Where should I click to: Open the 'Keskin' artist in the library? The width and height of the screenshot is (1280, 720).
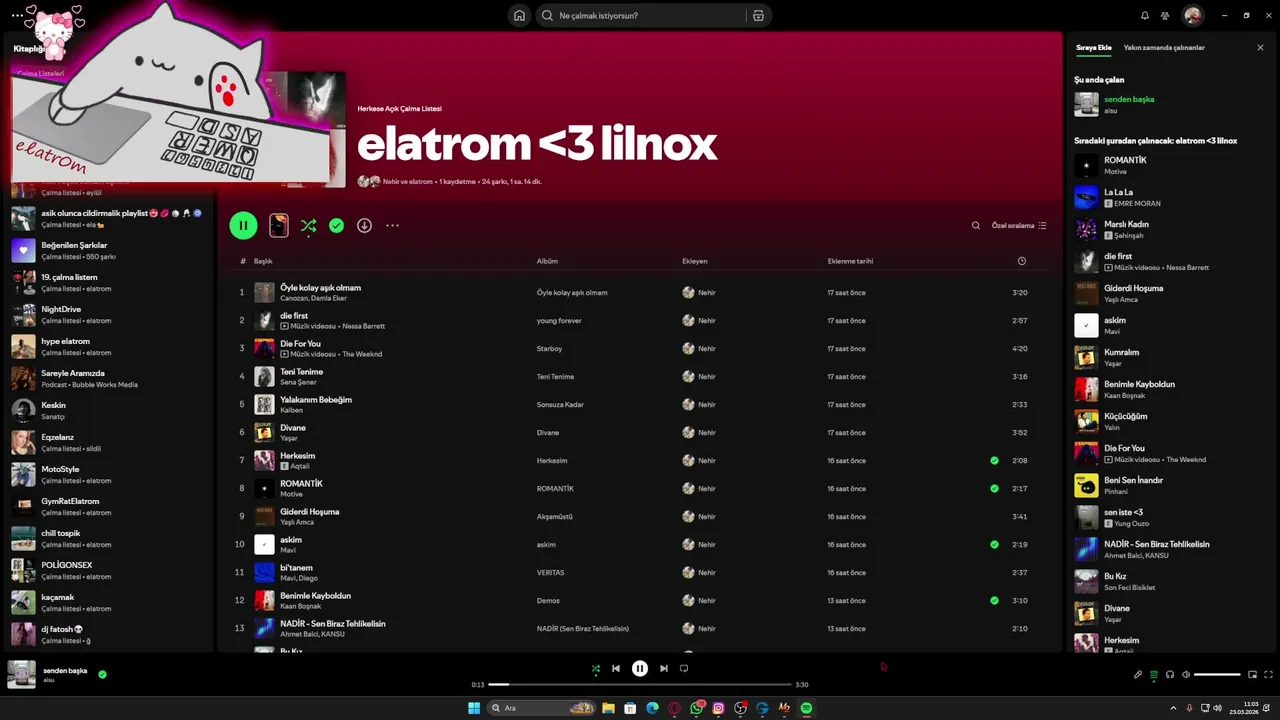[x=110, y=410]
